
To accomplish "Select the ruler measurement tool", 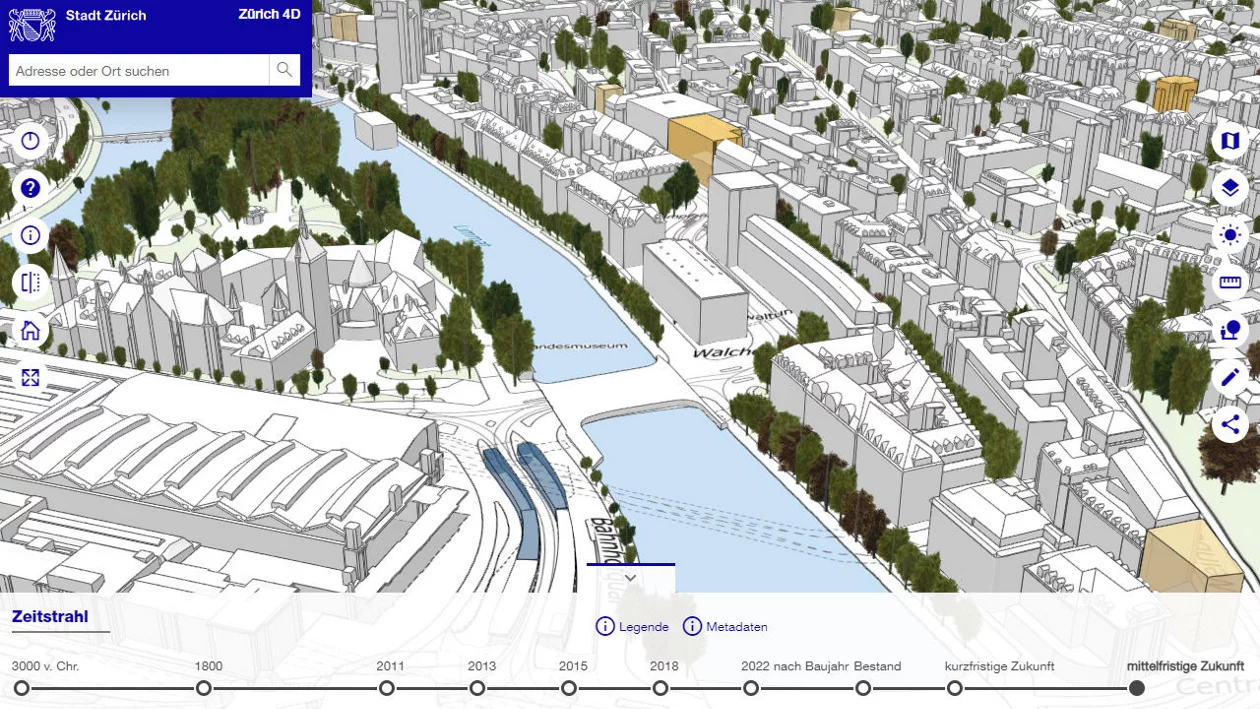I will pos(1230,283).
